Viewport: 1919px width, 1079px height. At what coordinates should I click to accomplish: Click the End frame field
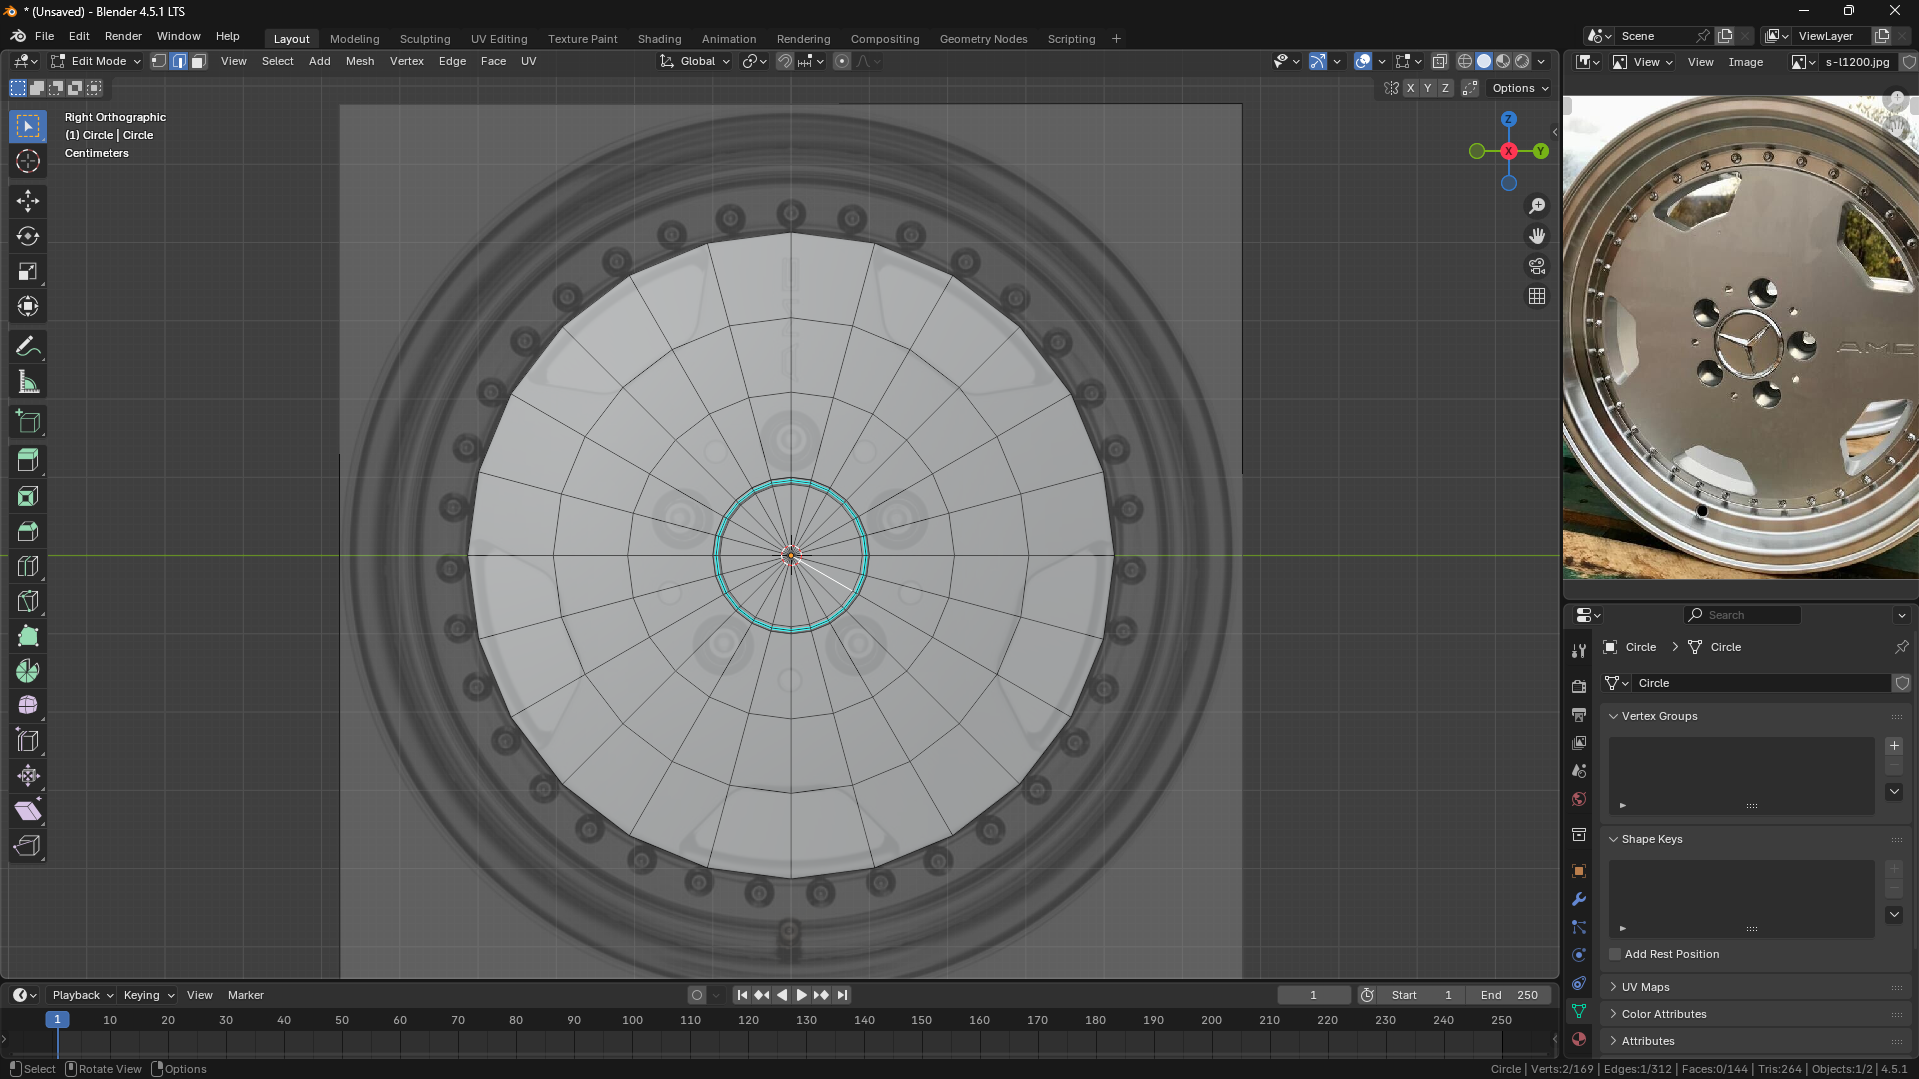[1508, 995]
